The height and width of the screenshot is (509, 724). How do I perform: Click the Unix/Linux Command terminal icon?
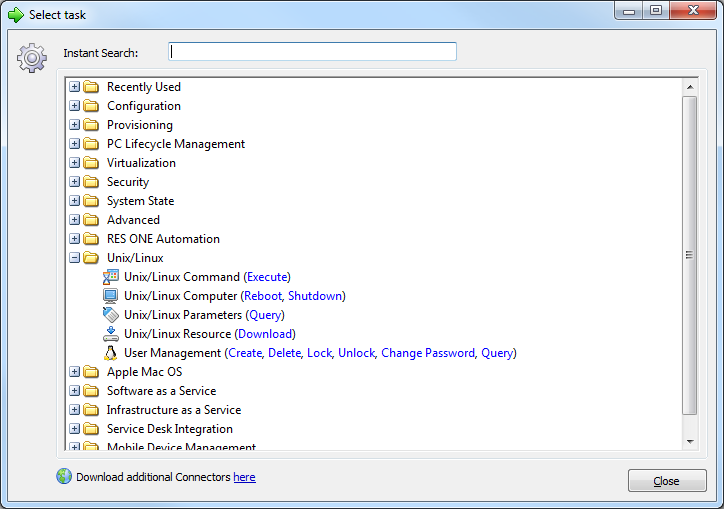click(111, 277)
